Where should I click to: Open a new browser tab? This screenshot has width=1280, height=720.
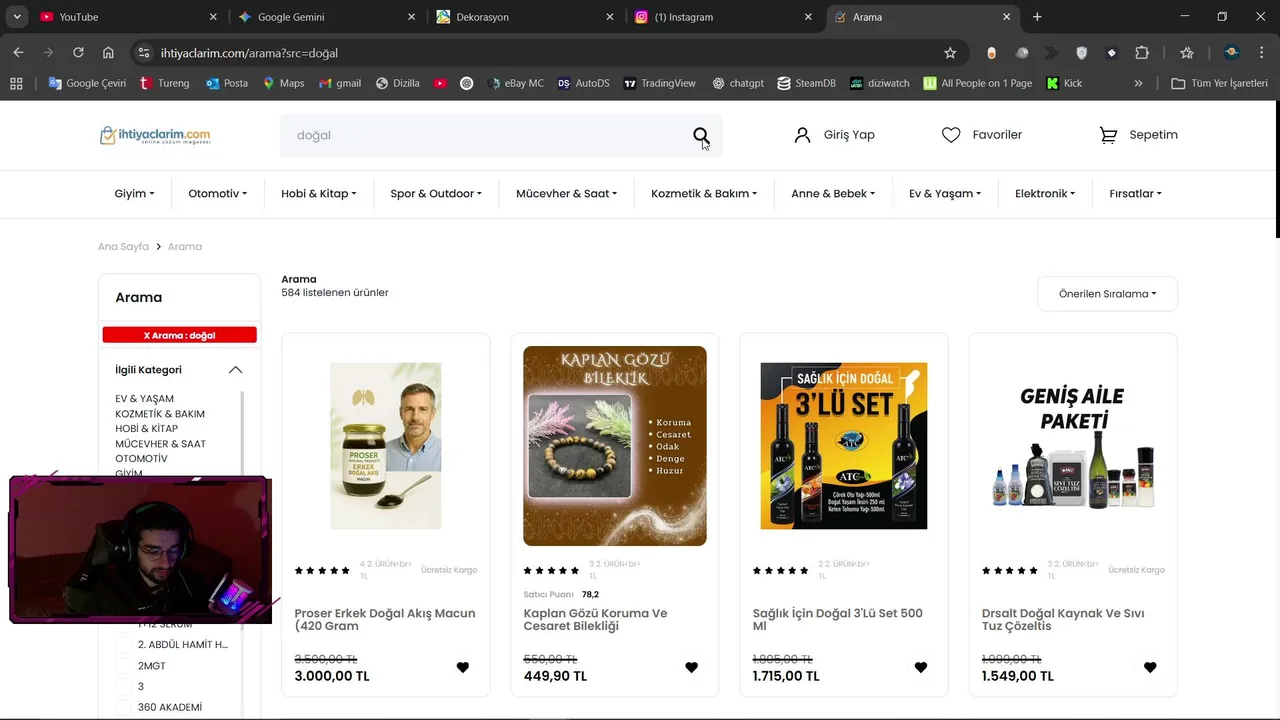(1037, 17)
